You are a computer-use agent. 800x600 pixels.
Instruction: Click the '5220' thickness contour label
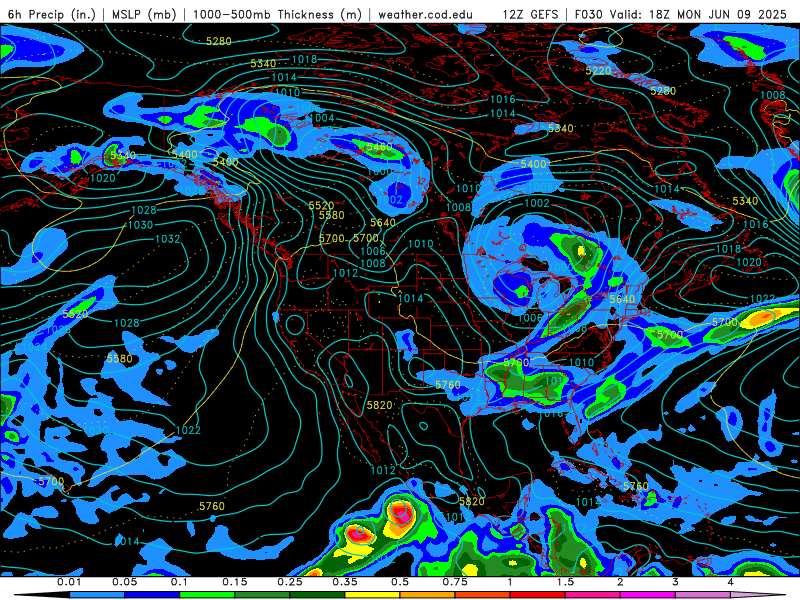tap(598, 71)
